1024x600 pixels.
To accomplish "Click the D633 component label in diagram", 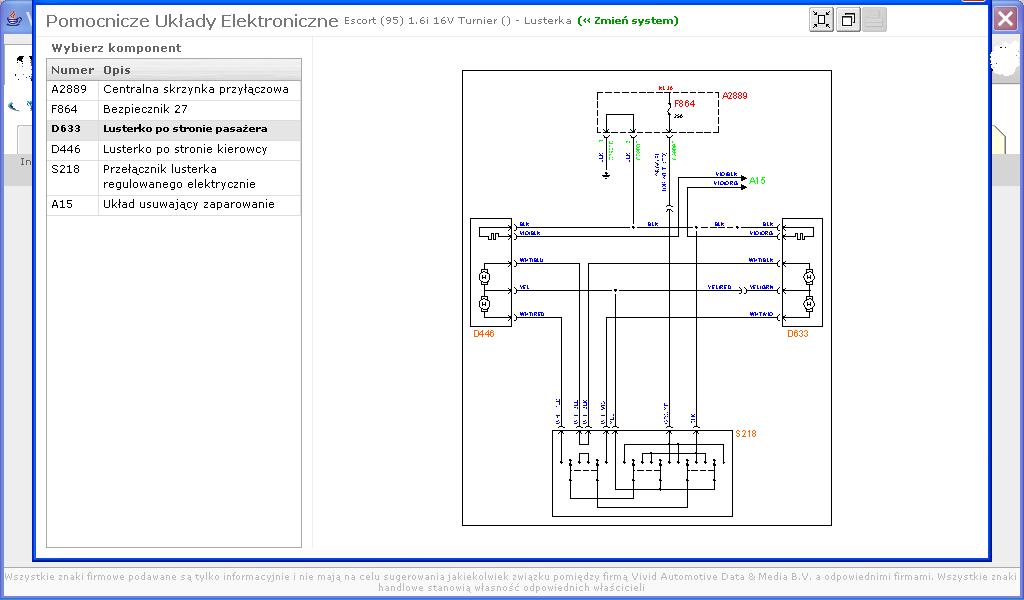I will [x=797, y=334].
